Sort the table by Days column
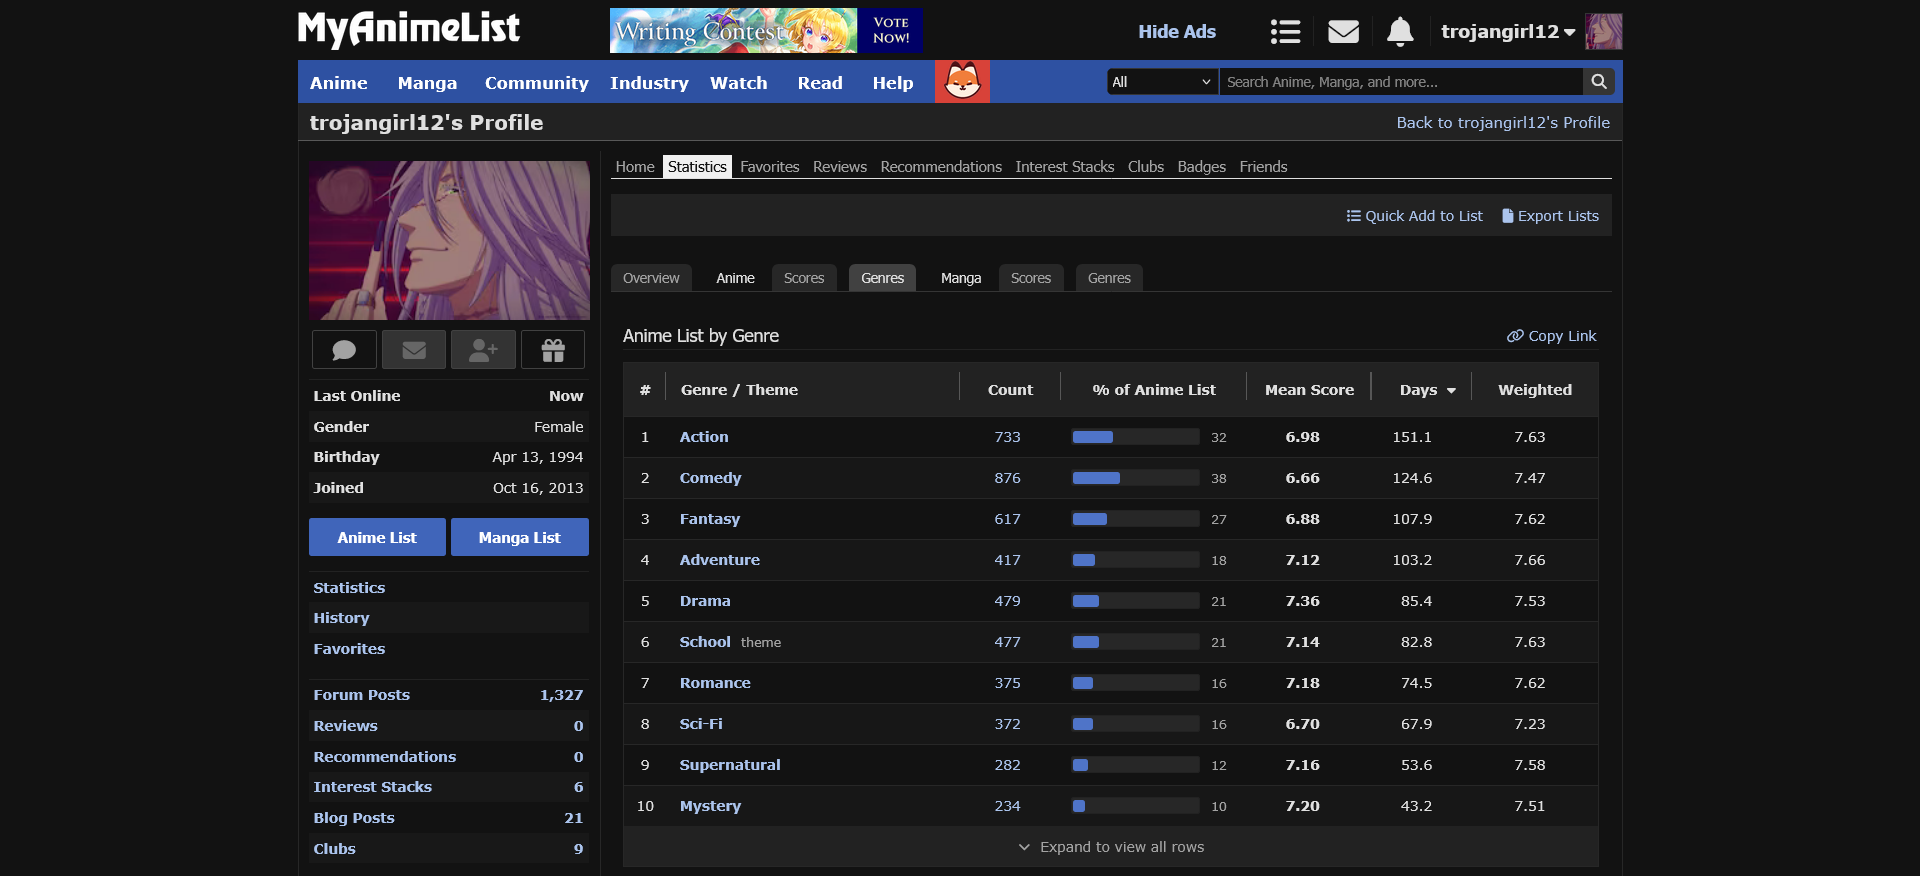 coord(1427,390)
